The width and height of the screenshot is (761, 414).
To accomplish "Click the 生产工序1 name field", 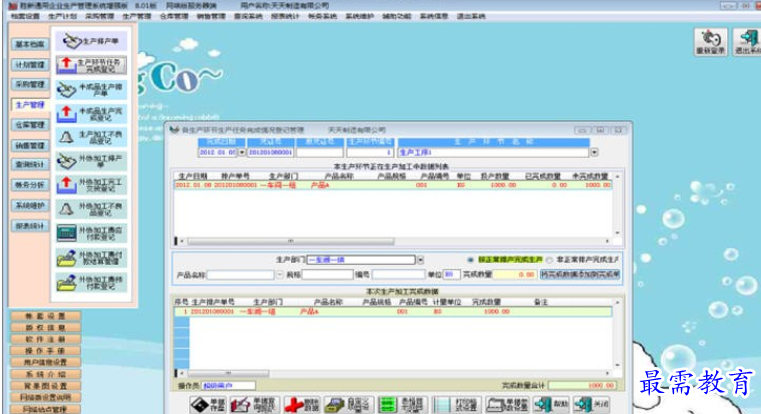I will (x=493, y=152).
